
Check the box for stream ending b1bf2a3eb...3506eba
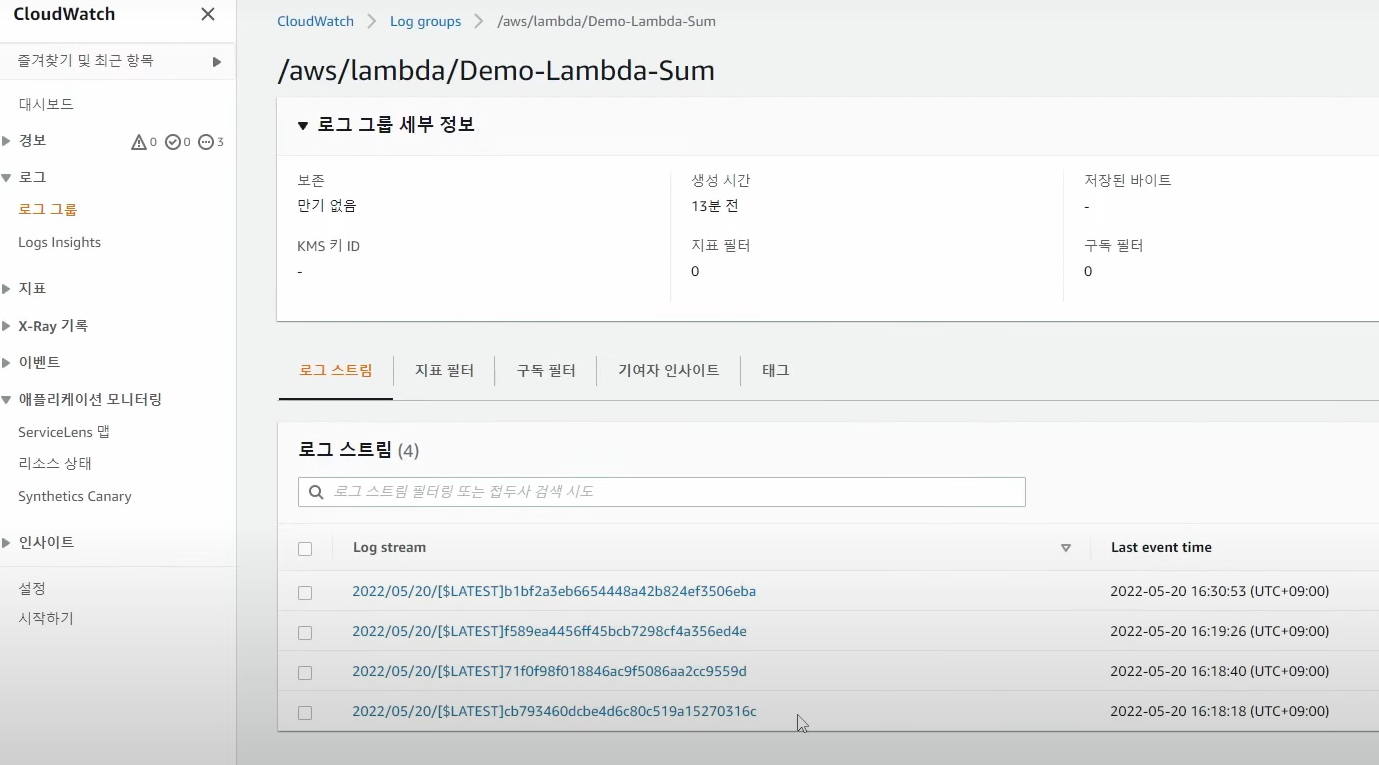(x=305, y=593)
